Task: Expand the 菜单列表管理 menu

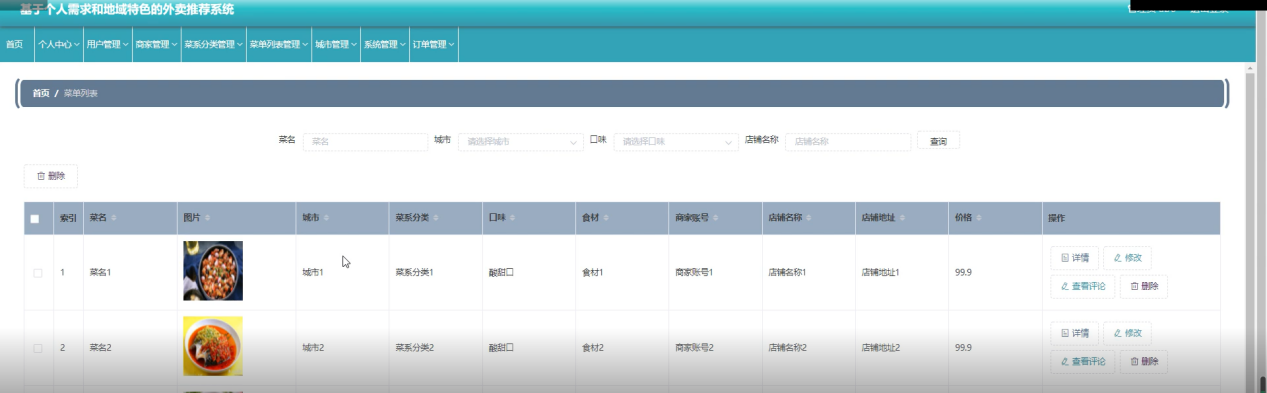Action: coord(278,44)
